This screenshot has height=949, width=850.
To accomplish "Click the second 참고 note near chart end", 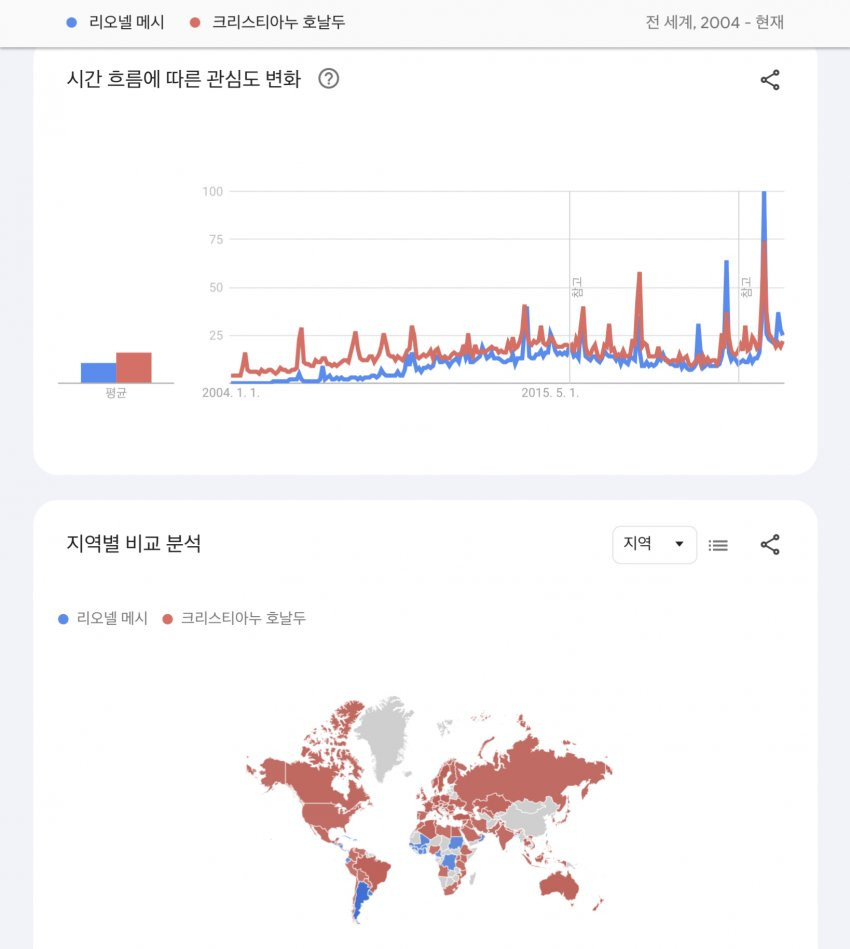I will 746,287.
